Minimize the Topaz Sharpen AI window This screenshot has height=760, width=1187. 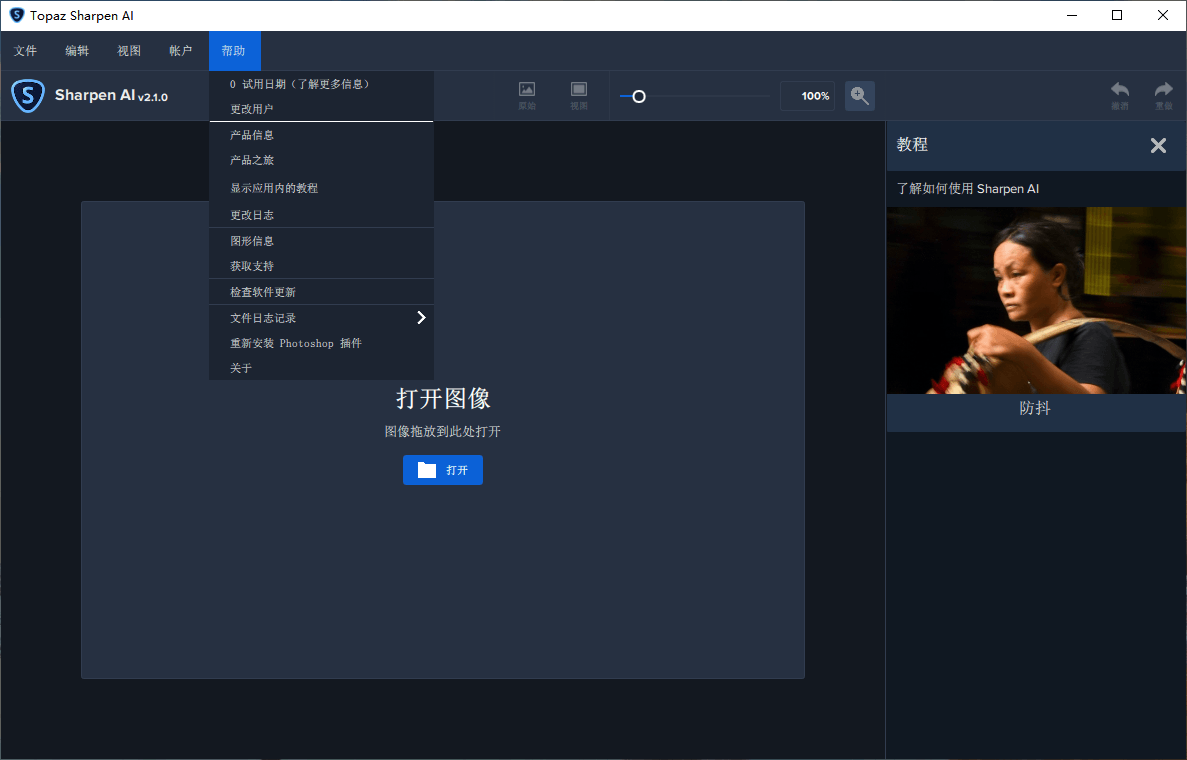point(1072,15)
